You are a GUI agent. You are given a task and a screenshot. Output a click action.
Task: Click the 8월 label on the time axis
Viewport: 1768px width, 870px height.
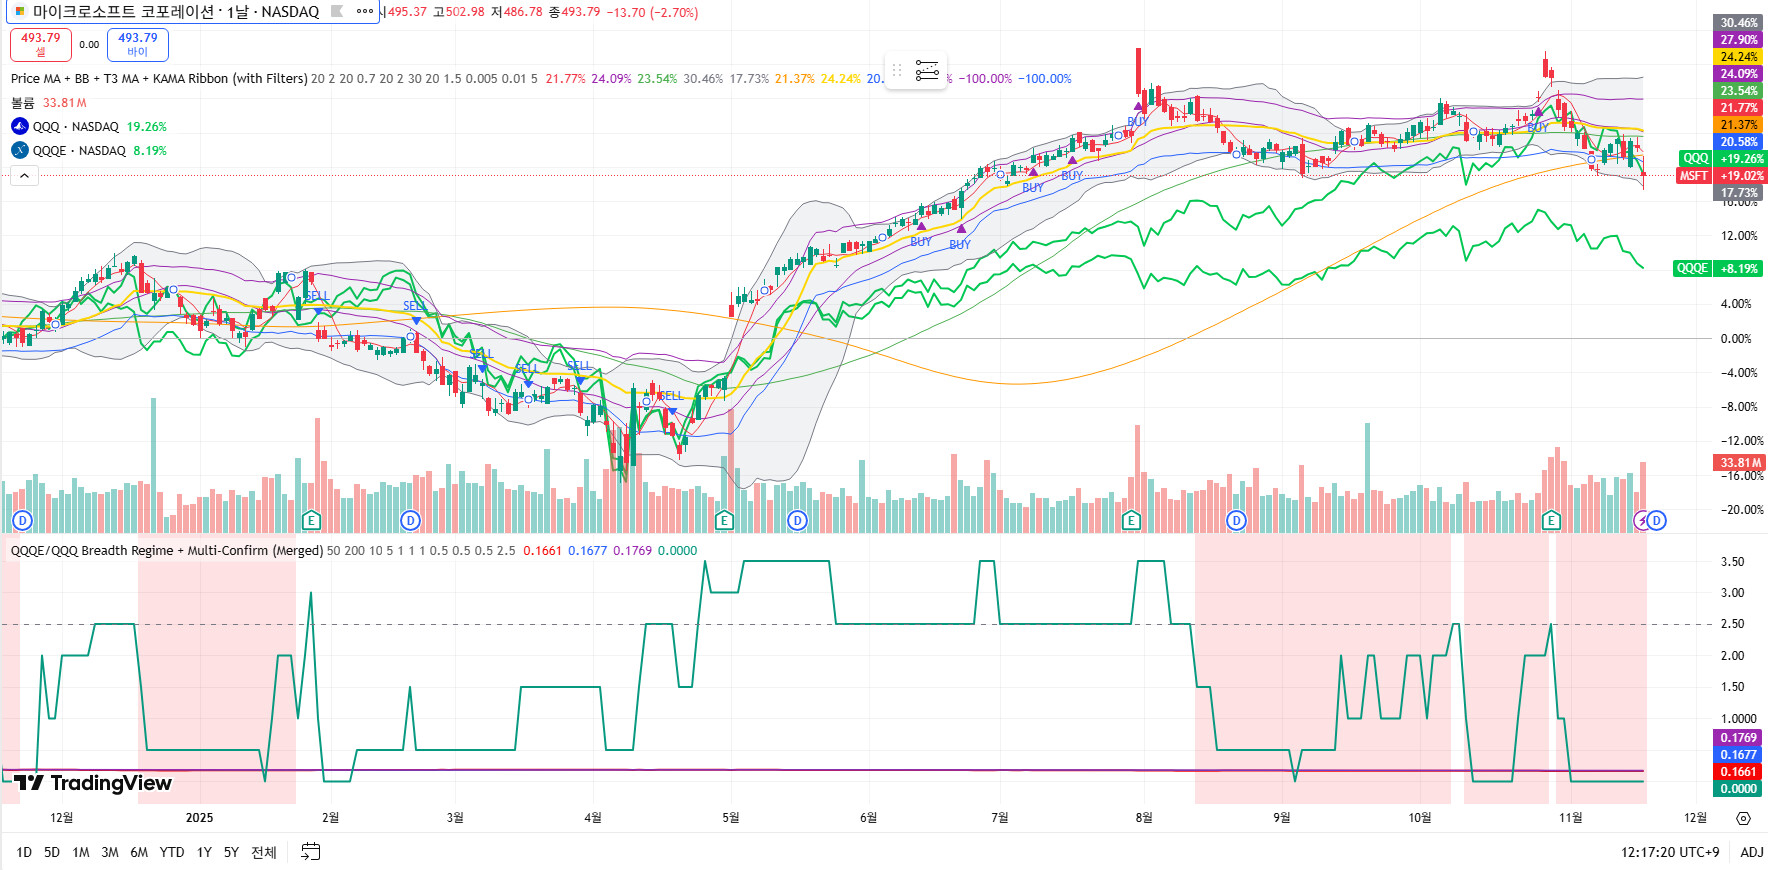[1144, 818]
